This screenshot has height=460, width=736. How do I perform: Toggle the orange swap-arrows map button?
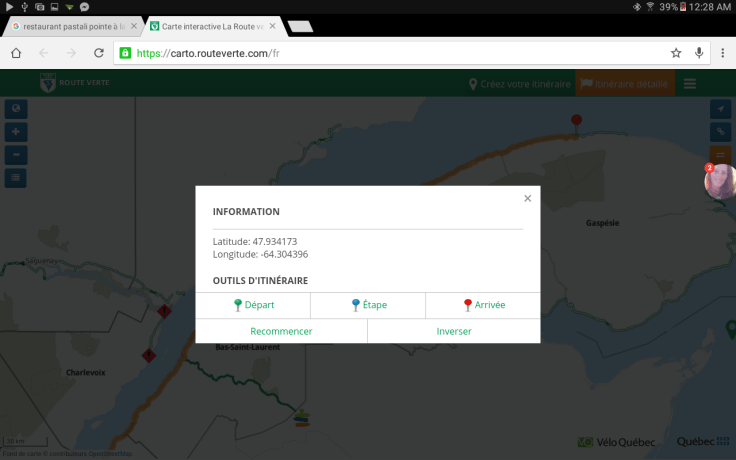(721, 154)
